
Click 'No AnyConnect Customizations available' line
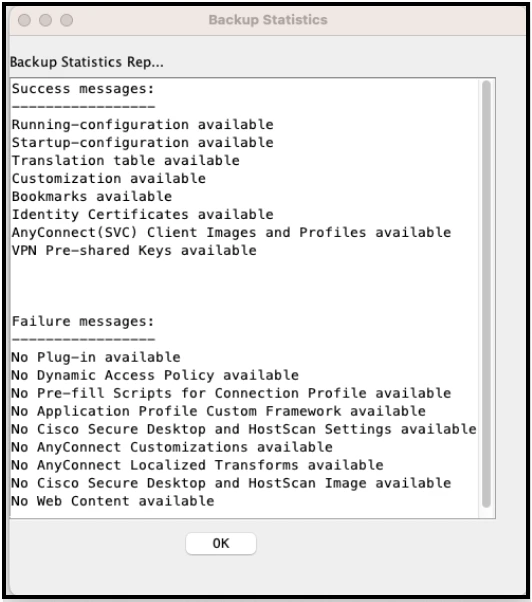point(172,447)
